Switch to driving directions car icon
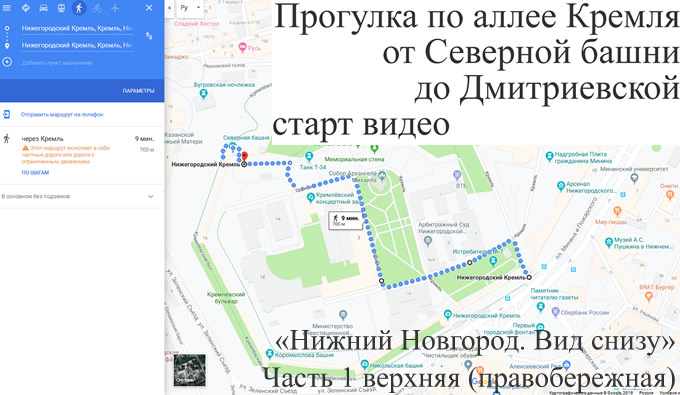The height and width of the screenshot is (395, 680). (43, 8)
